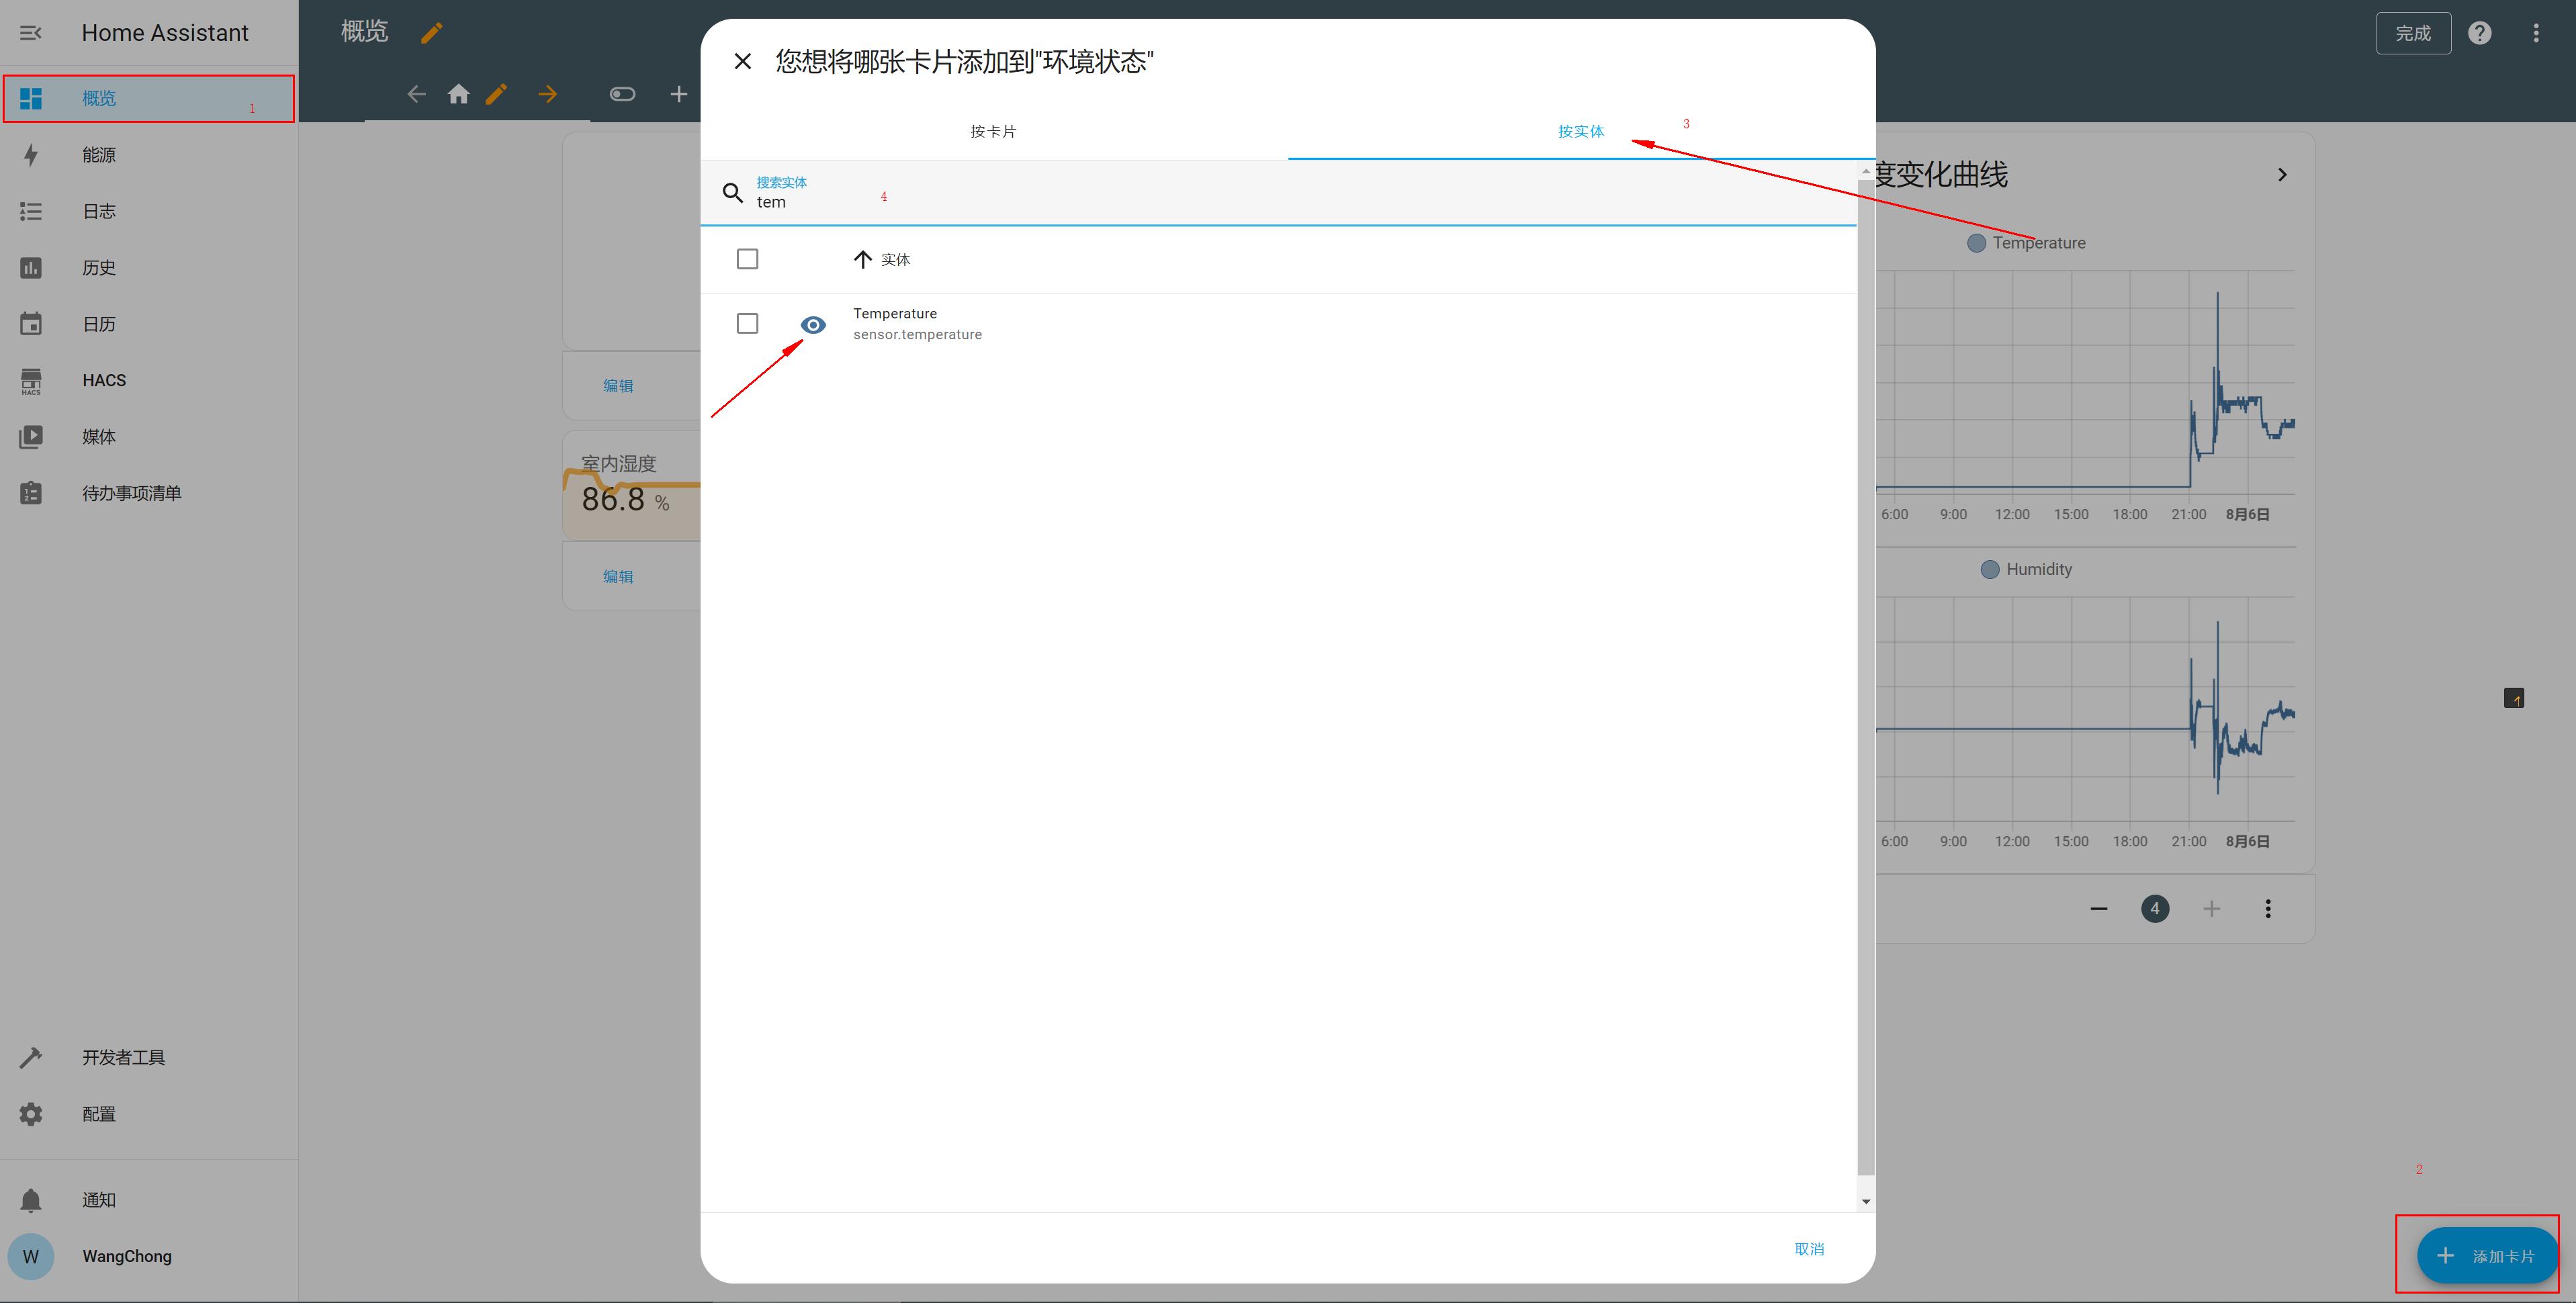2576x1303 pixels.
Task: Click the card position number 4 badge
Action: 2155,909
